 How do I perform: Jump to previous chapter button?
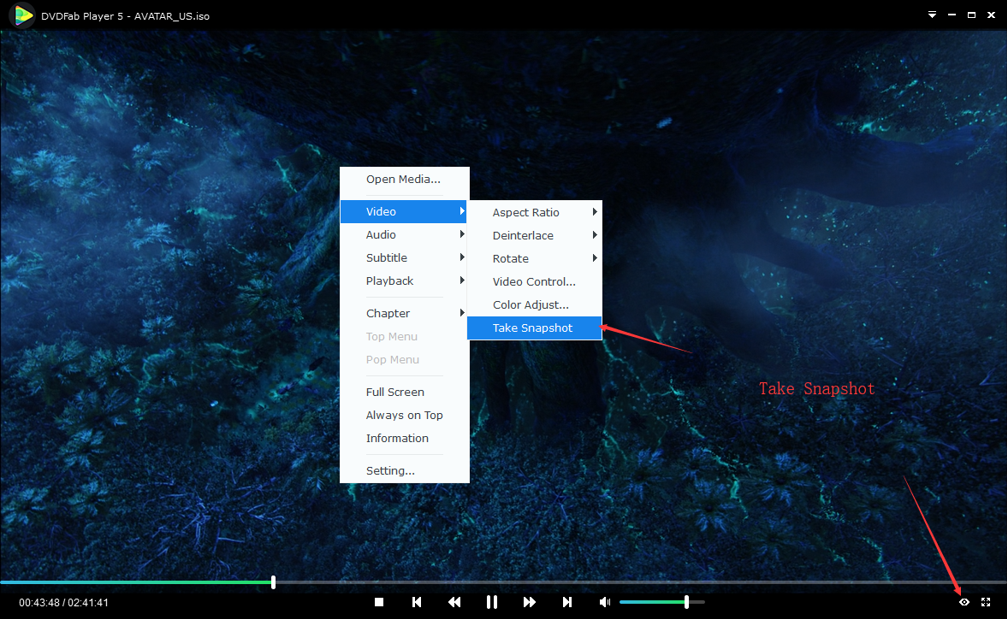point(417,602)
